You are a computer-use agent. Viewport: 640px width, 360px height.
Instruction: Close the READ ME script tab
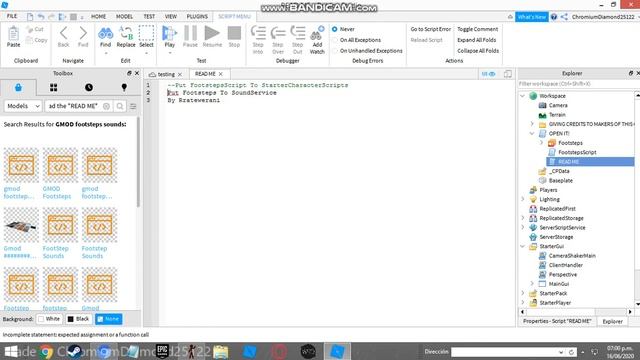[221, 74]
